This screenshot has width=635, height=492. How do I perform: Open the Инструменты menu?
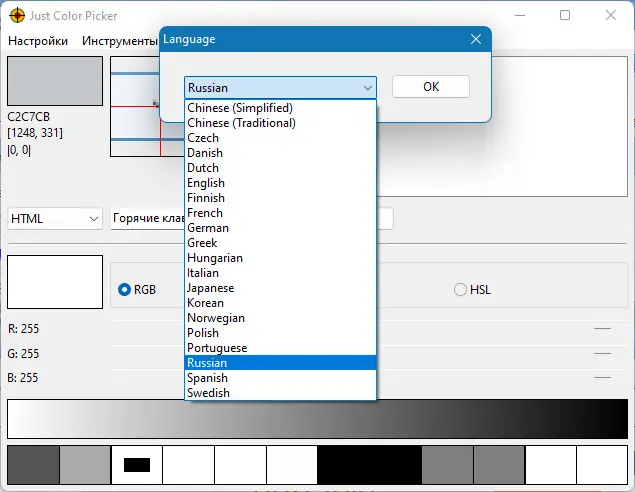[x=119, y=41]
